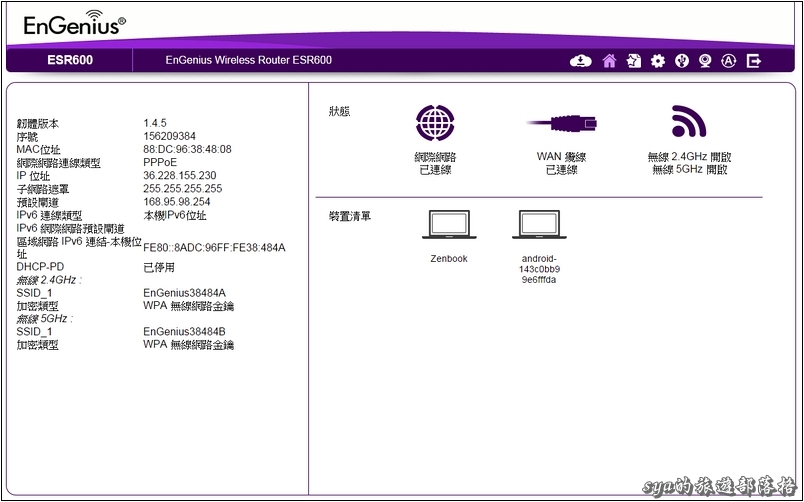The image size is (804, 502).
Task: Click the '無線 5GHz :' section heading
Action: 45,318
